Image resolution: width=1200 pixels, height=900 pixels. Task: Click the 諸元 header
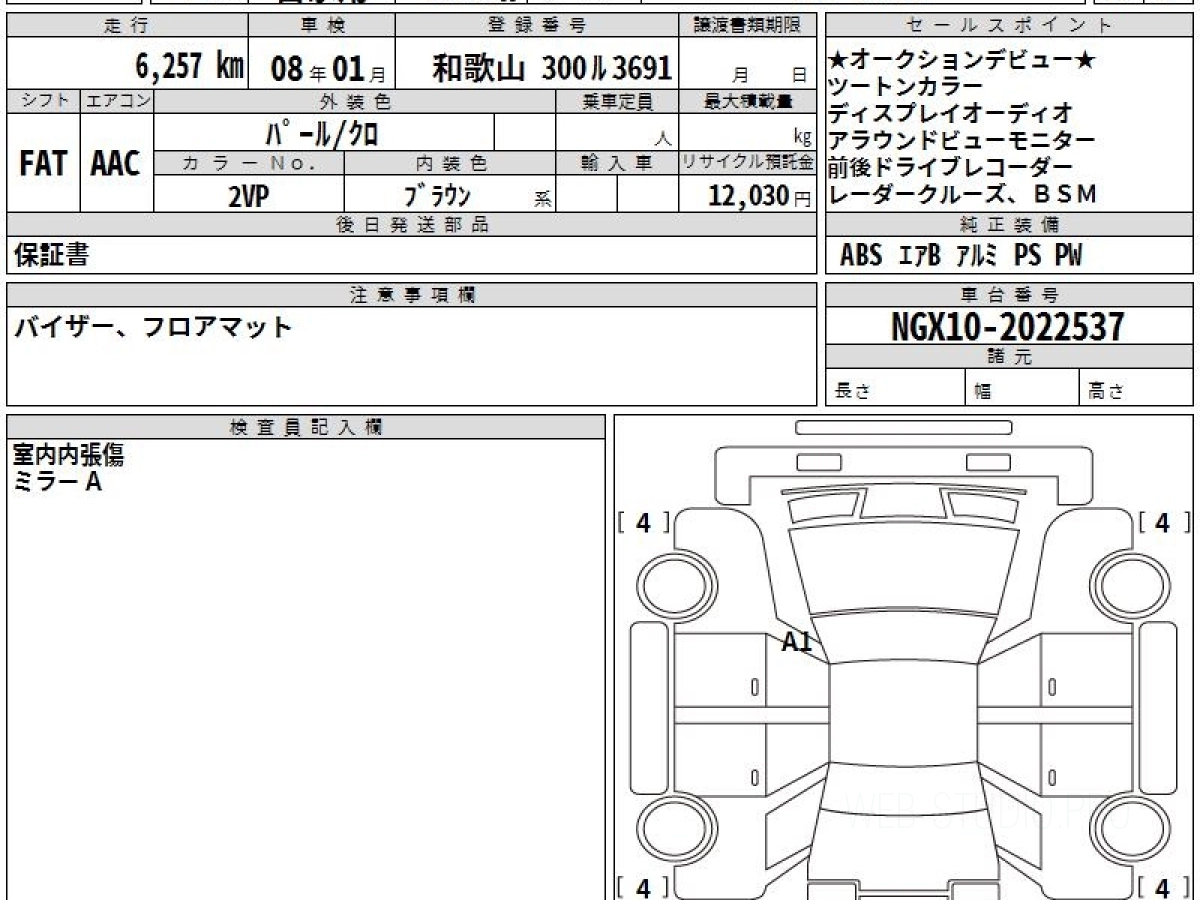point(1009,357)
